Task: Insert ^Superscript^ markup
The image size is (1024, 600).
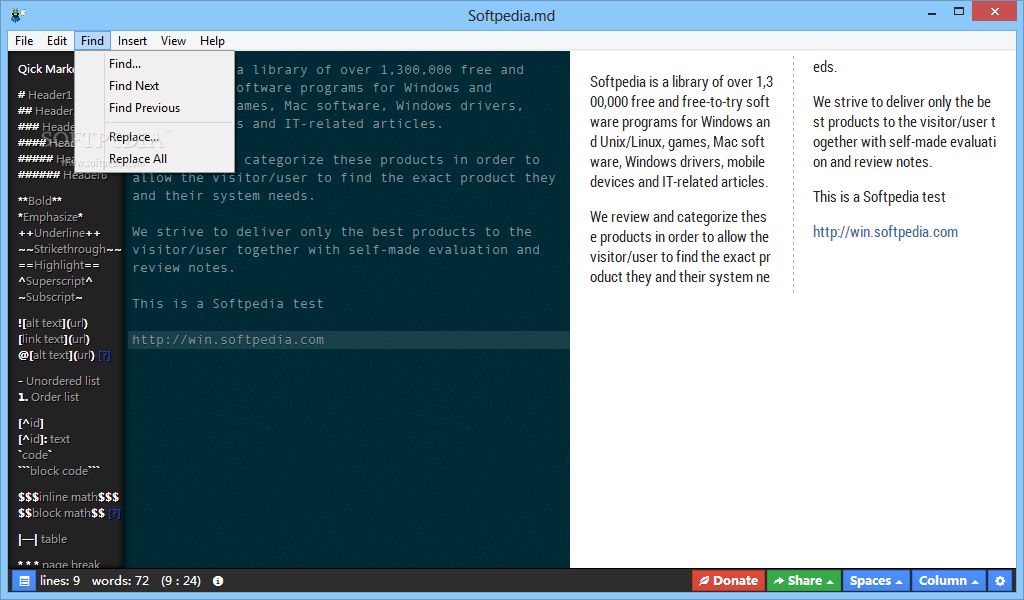Action: click(56, 281)
